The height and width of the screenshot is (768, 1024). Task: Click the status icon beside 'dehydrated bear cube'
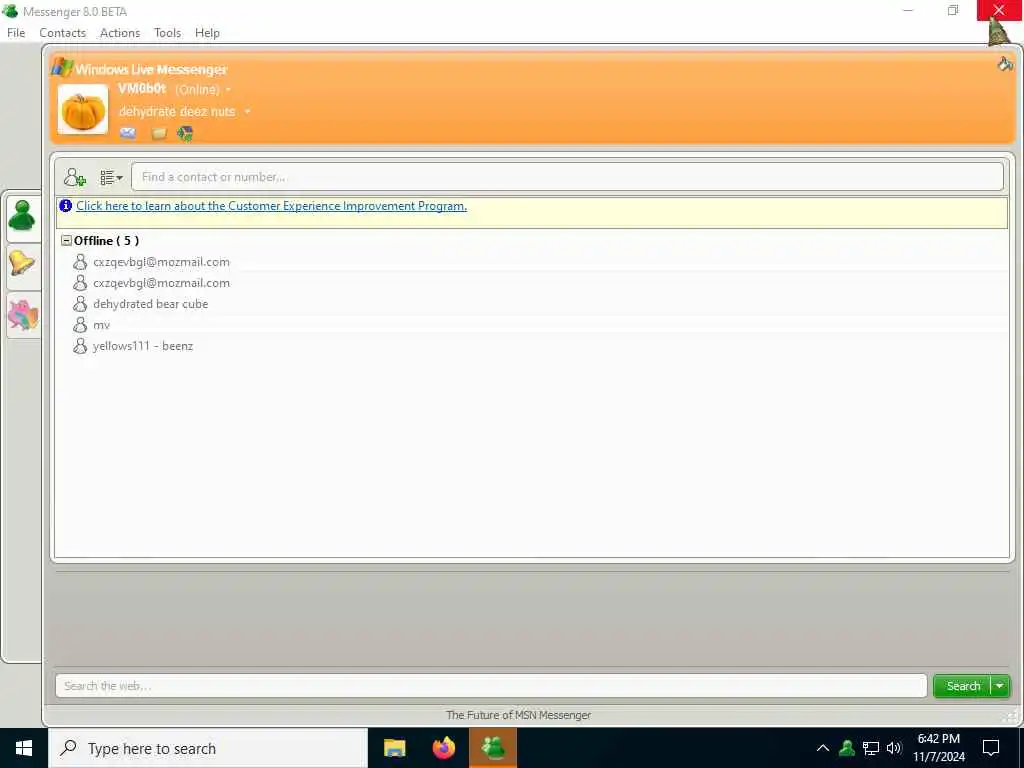(x=80, y=304)
